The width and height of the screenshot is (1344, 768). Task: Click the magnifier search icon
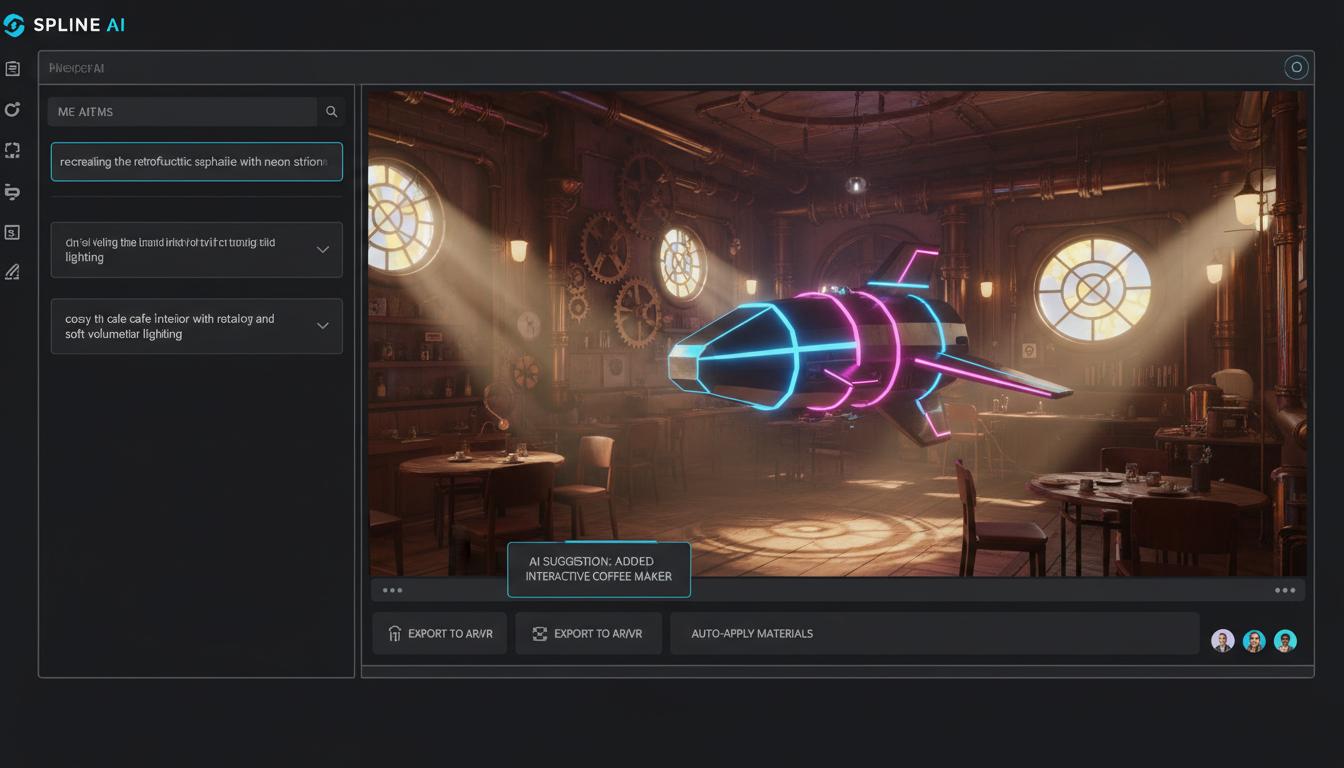click(332, 112)
